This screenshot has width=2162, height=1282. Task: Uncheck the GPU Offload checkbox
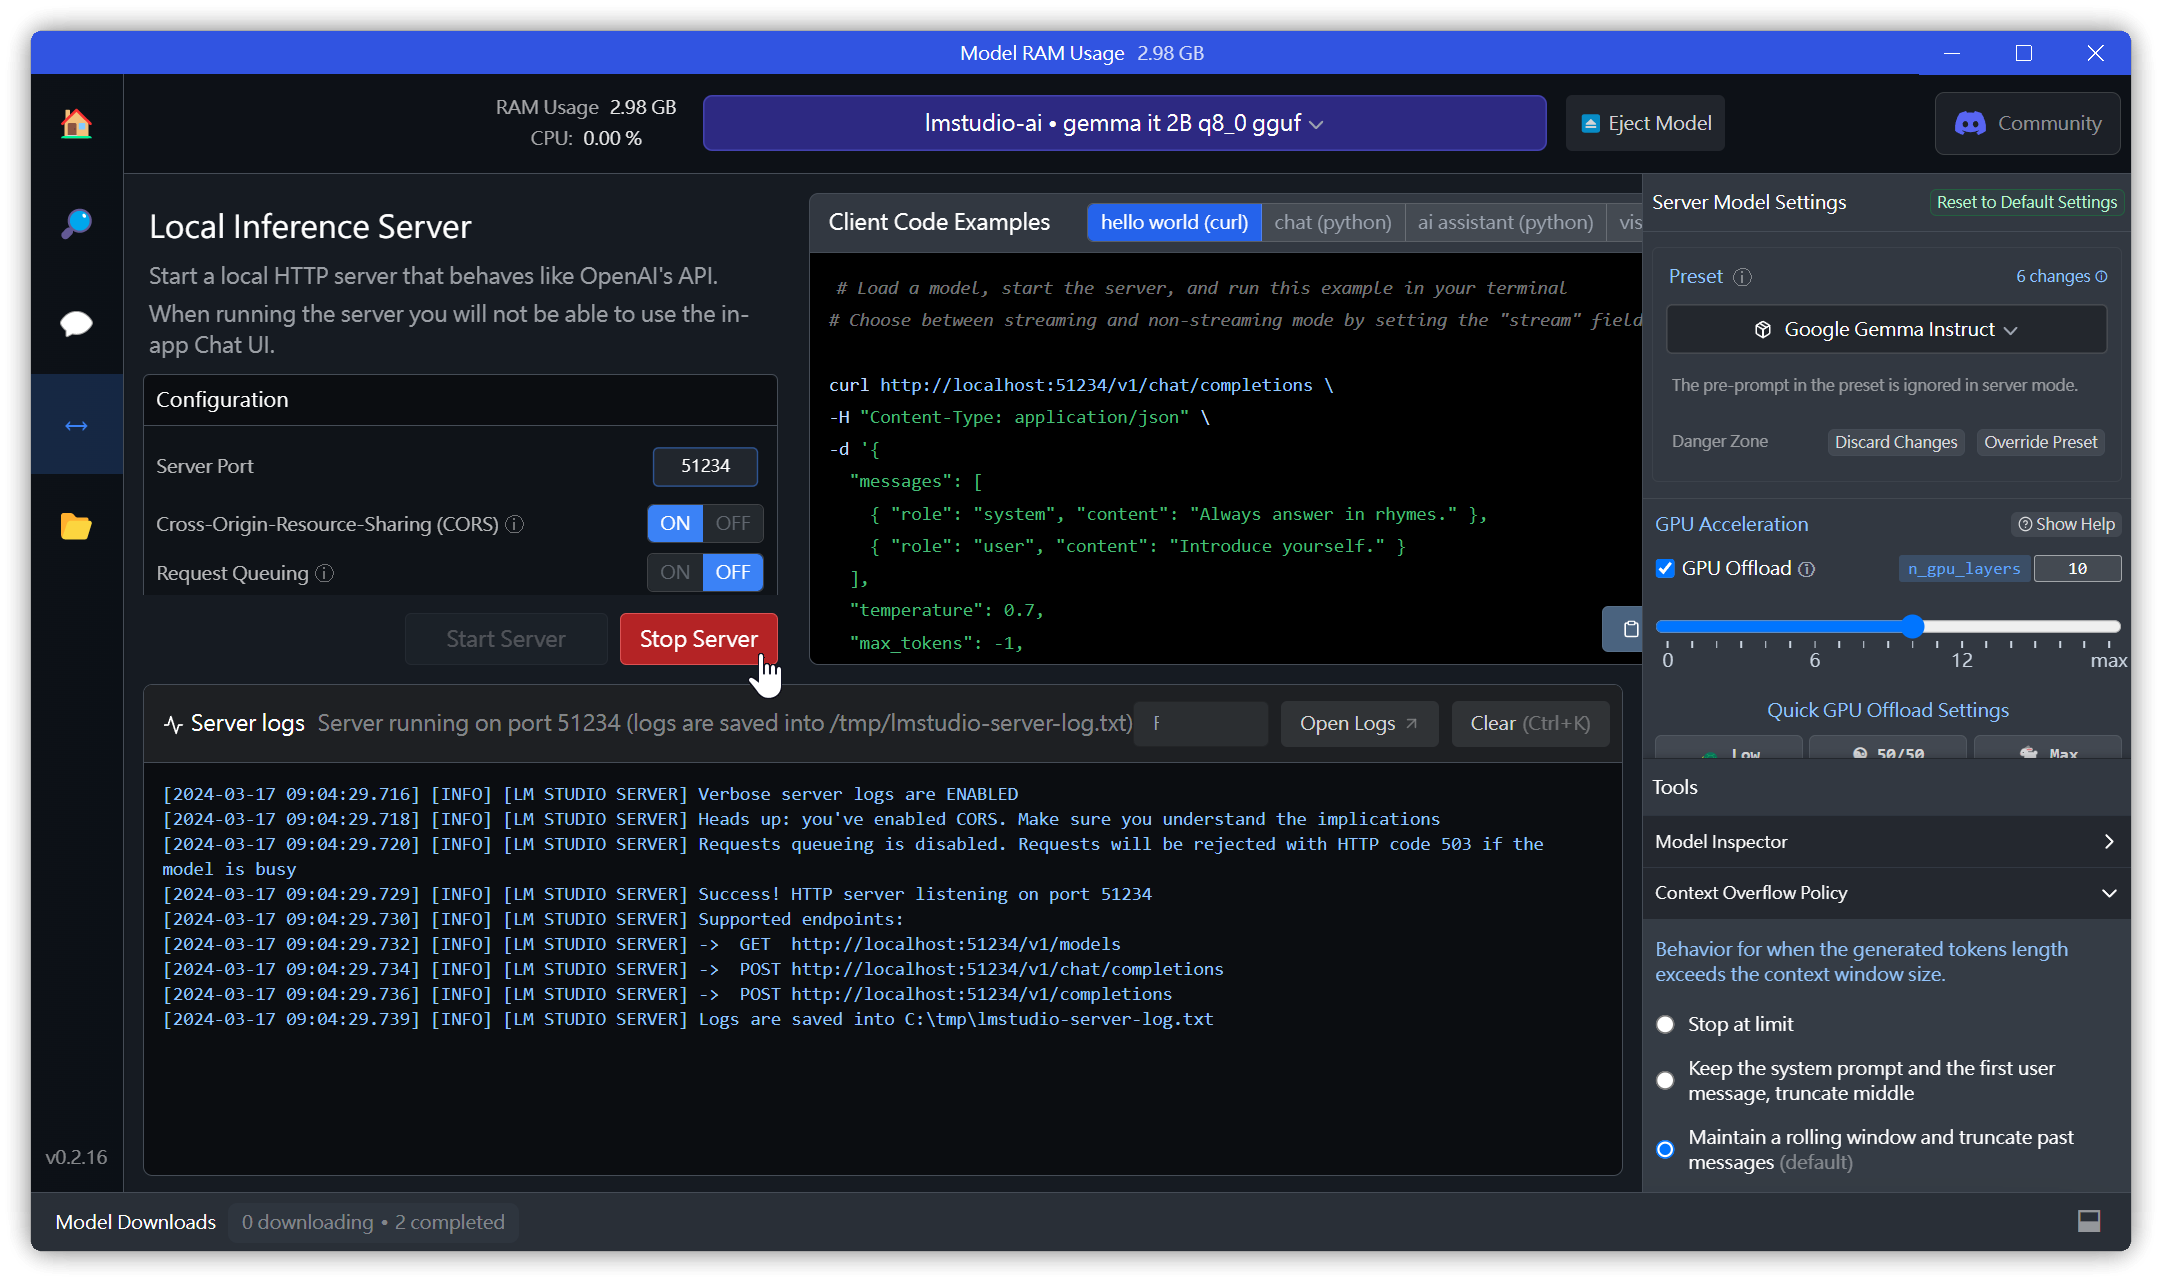click(x=1665, y=568)
